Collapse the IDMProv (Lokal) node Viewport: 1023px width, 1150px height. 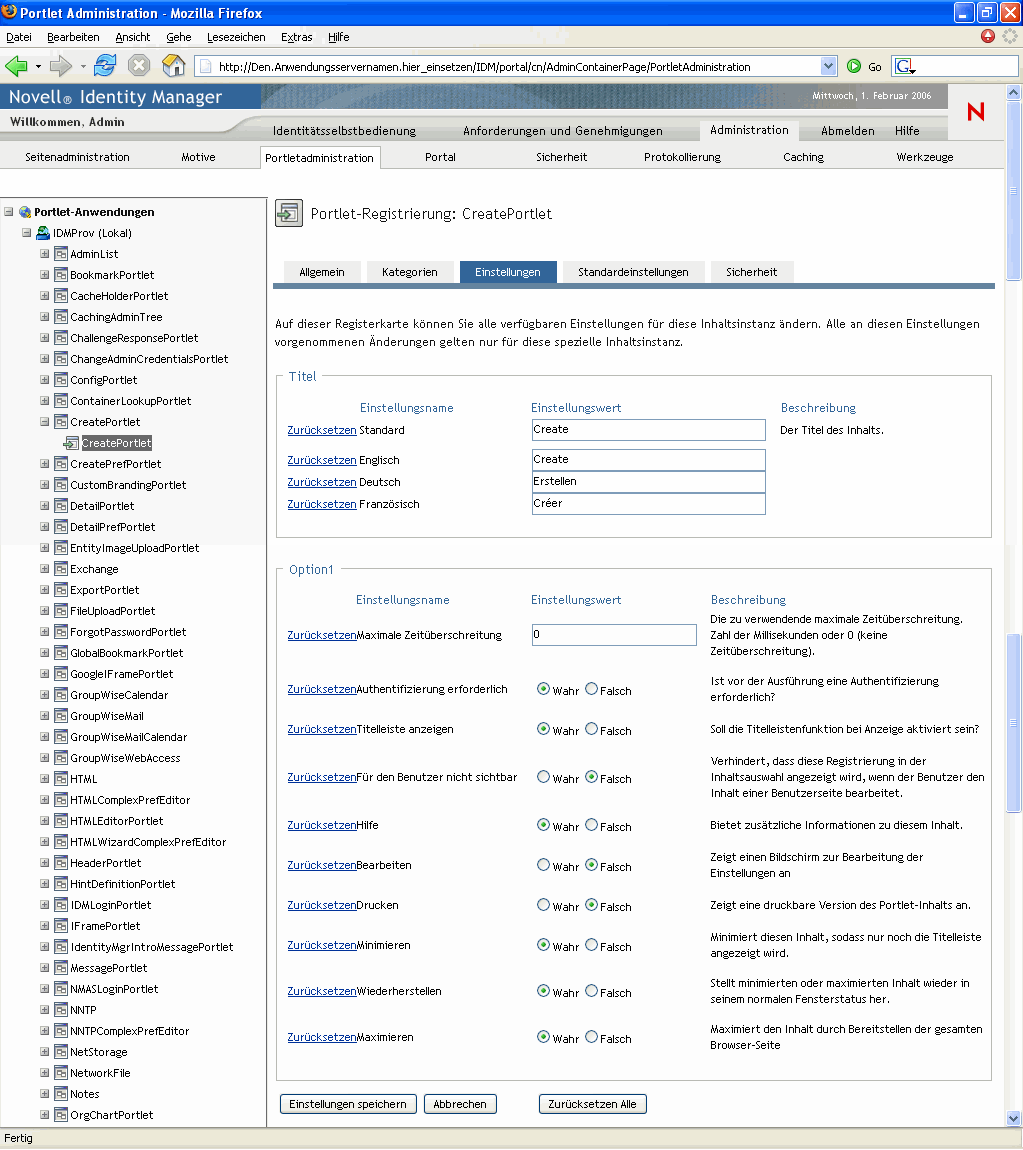coord(26,232)
